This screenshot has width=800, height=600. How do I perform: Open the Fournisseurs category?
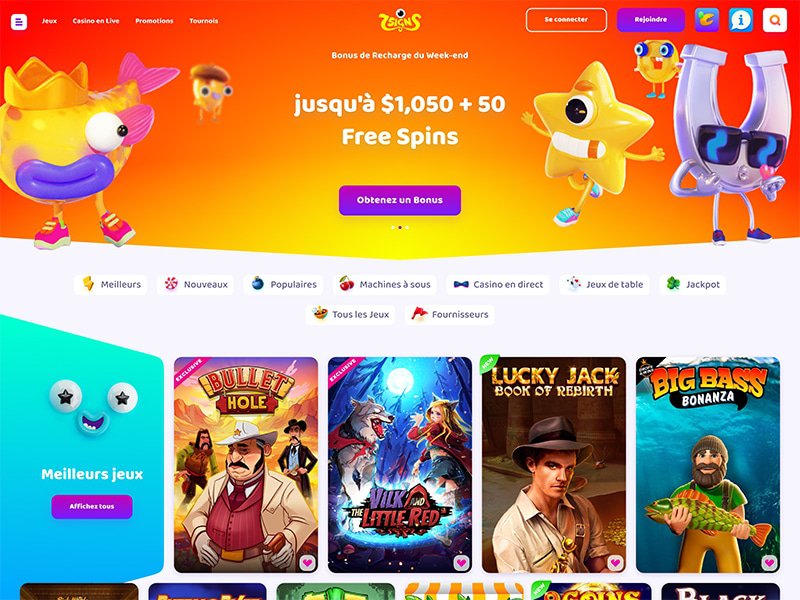click(450, 314)
